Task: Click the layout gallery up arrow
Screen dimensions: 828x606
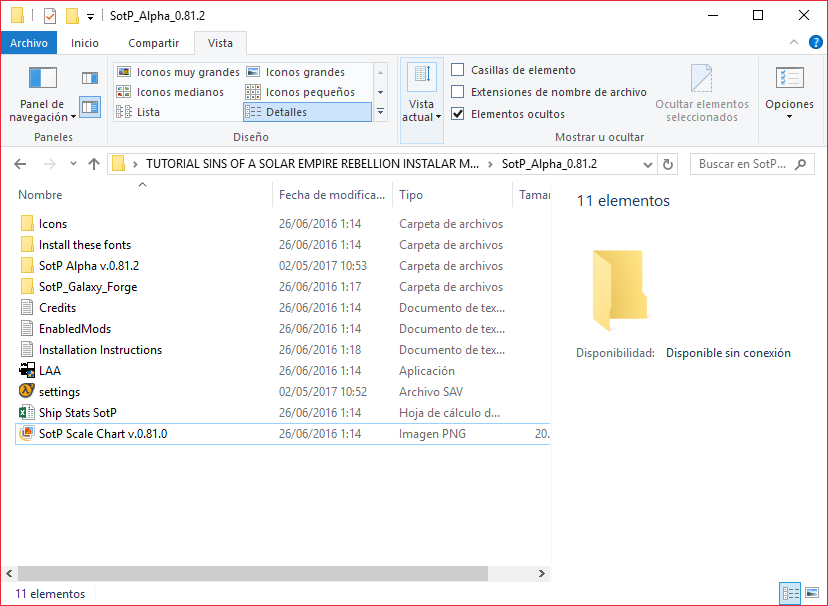Action: click(x=380, y=72)
